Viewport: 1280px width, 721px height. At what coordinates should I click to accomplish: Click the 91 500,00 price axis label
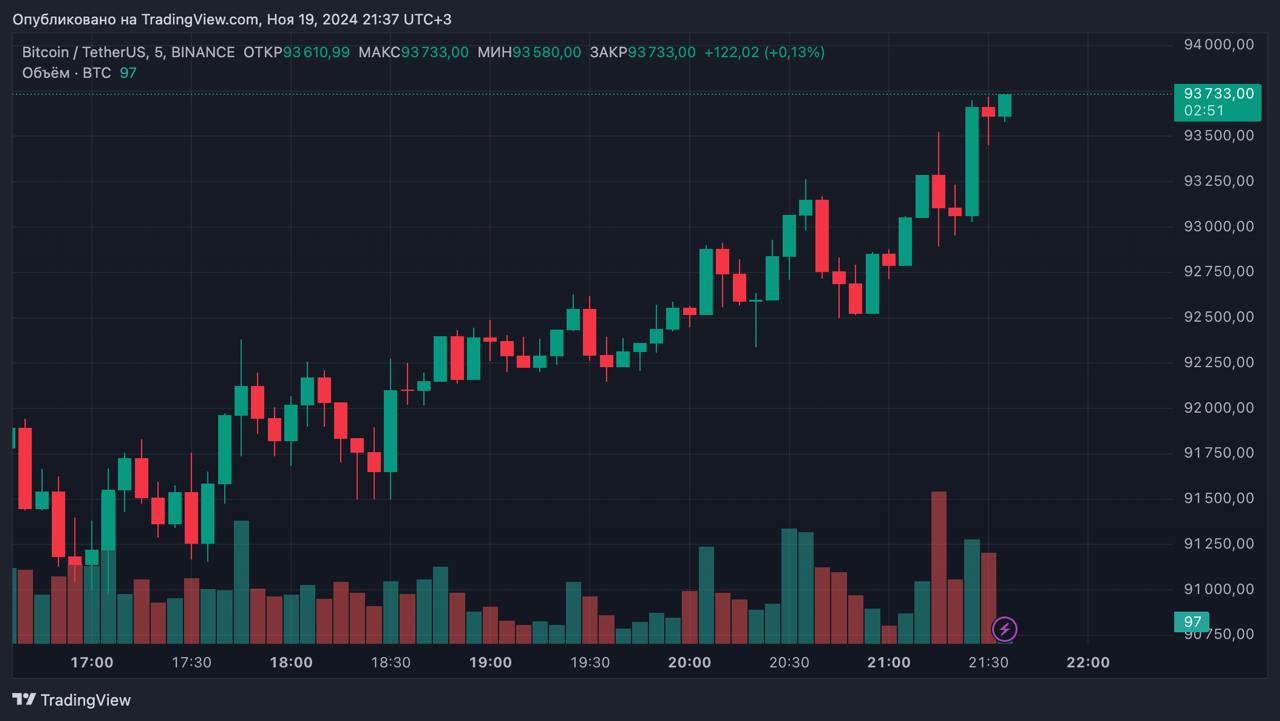click(x=1218, y=498)
